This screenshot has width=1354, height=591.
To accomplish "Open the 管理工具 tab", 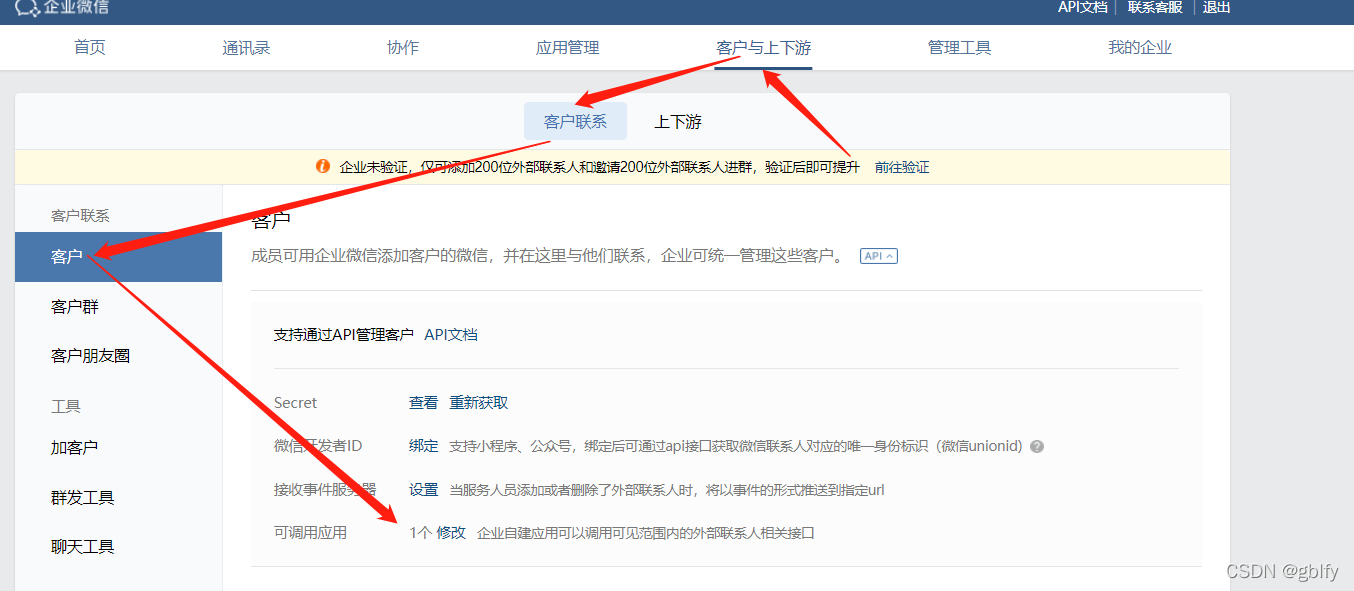I will pyautogui.click(x=960, y=47).
